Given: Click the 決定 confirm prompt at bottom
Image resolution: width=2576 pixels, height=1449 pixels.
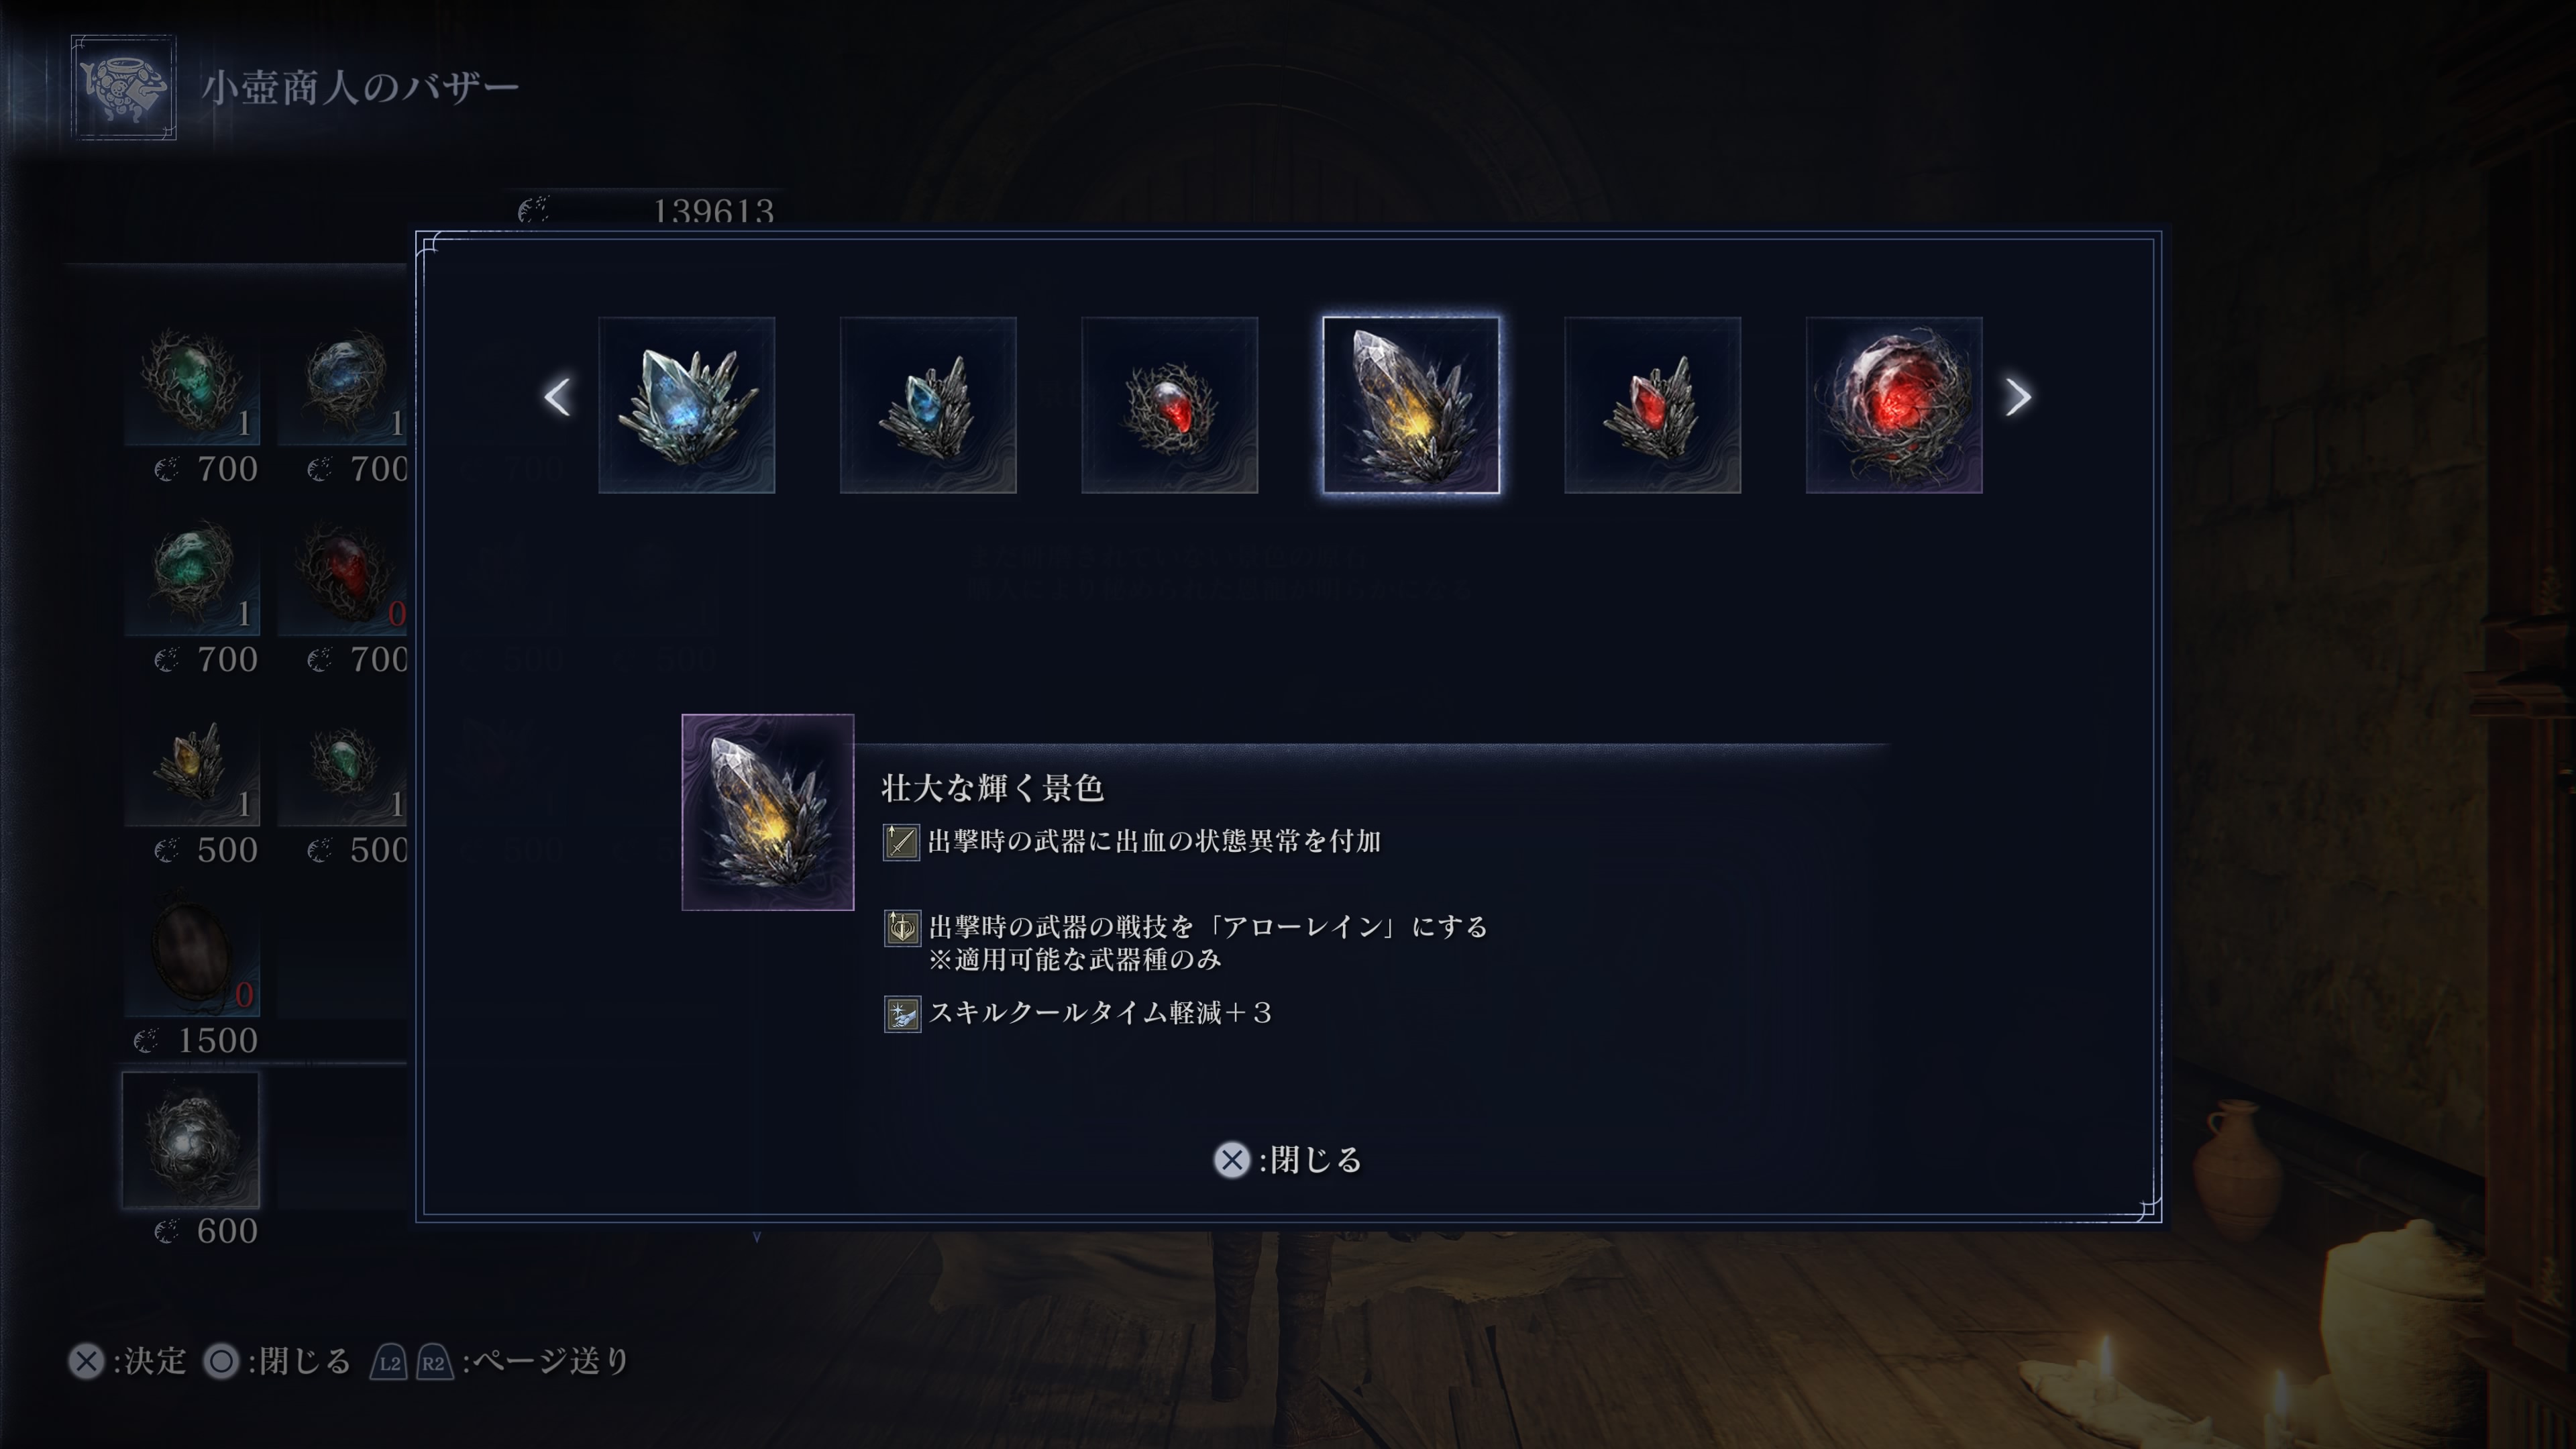Looking at the screenshot, I should click(128, 1361).
